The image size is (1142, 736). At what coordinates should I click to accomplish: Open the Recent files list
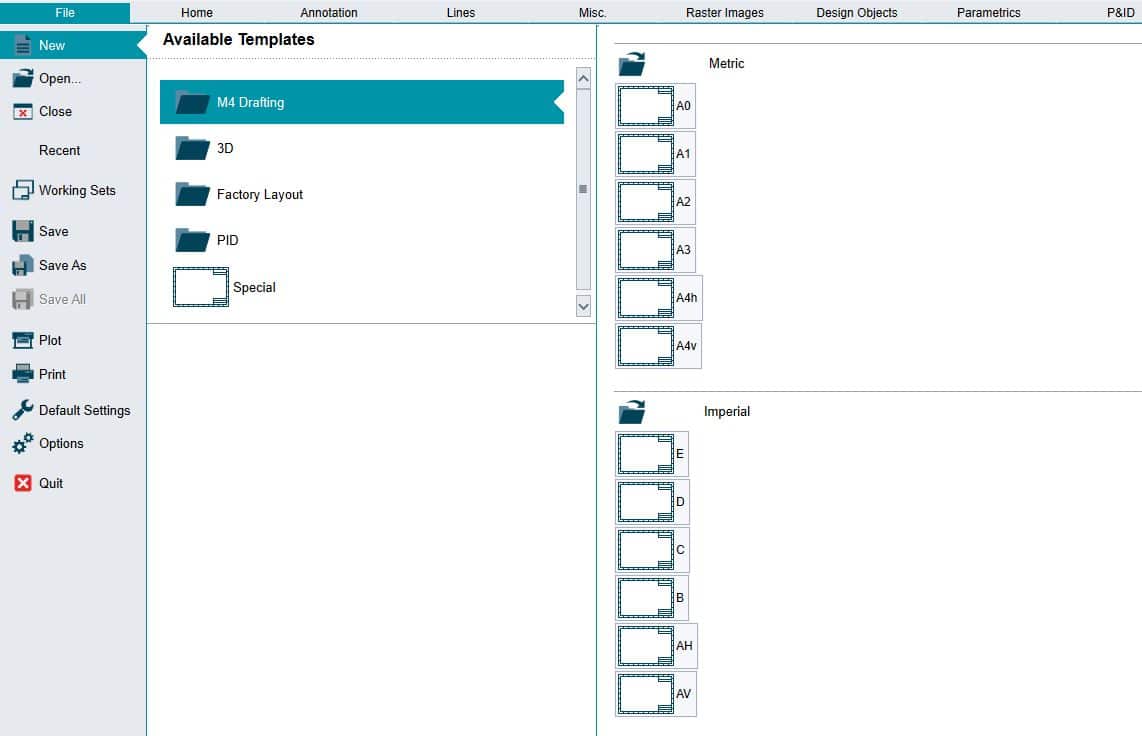(60, 150)
